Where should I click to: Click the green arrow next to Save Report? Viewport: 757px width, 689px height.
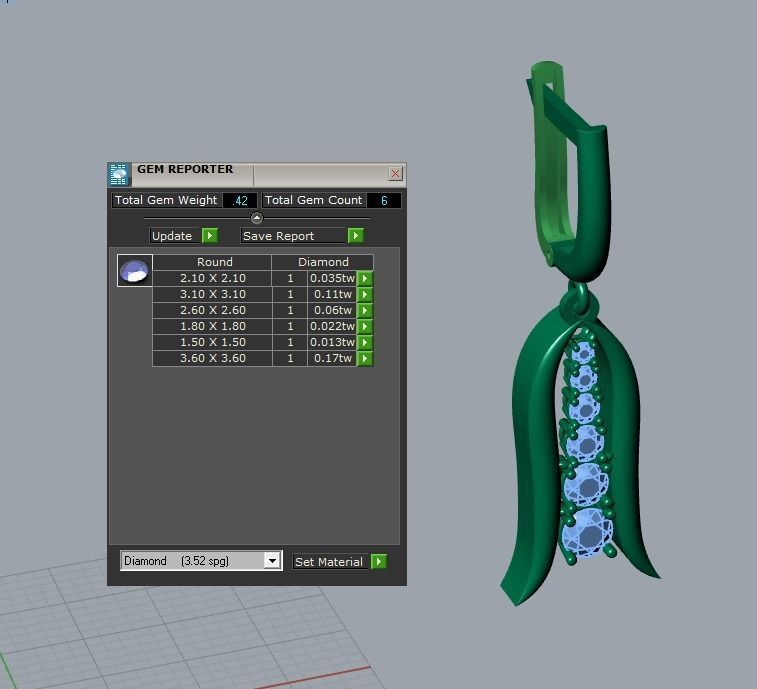(x=356, y=236)
